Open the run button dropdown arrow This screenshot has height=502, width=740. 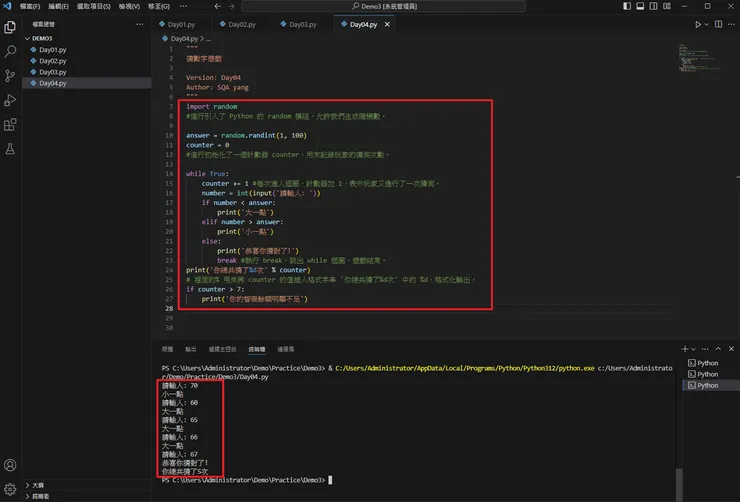coord(708,23)
